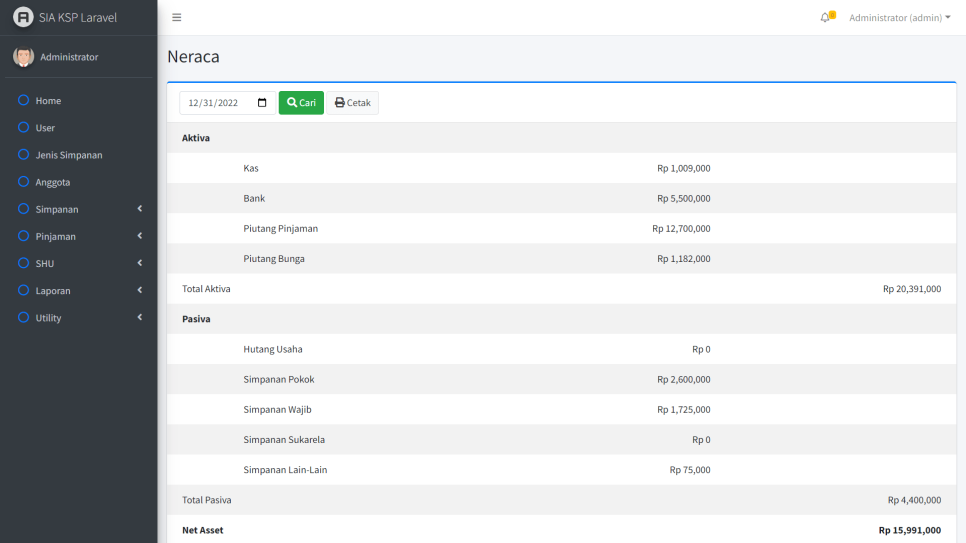The image size is (966, 543).
Task: Expand the Laporan submenu chevron
Action: point(140,290)
